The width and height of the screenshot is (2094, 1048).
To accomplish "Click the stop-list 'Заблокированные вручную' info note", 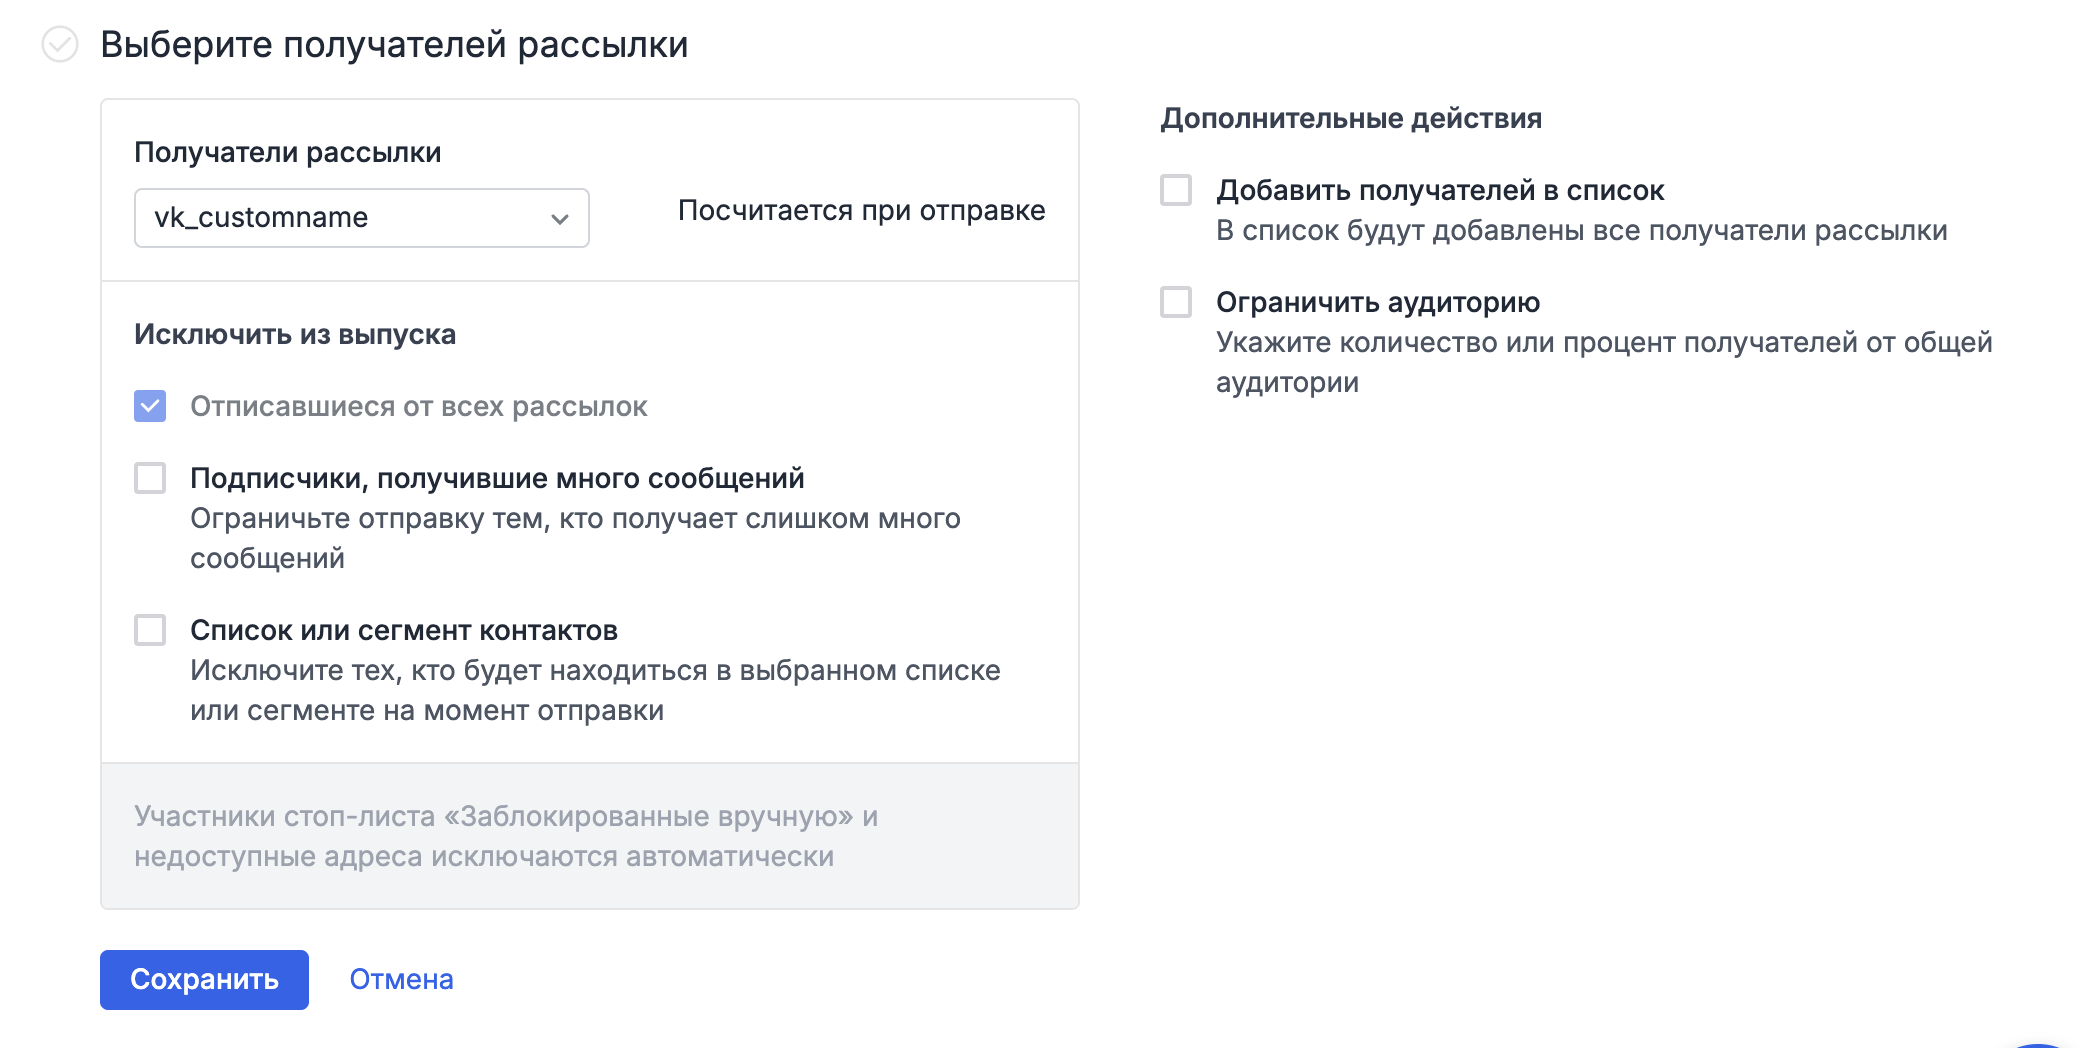I will (505, 836).
